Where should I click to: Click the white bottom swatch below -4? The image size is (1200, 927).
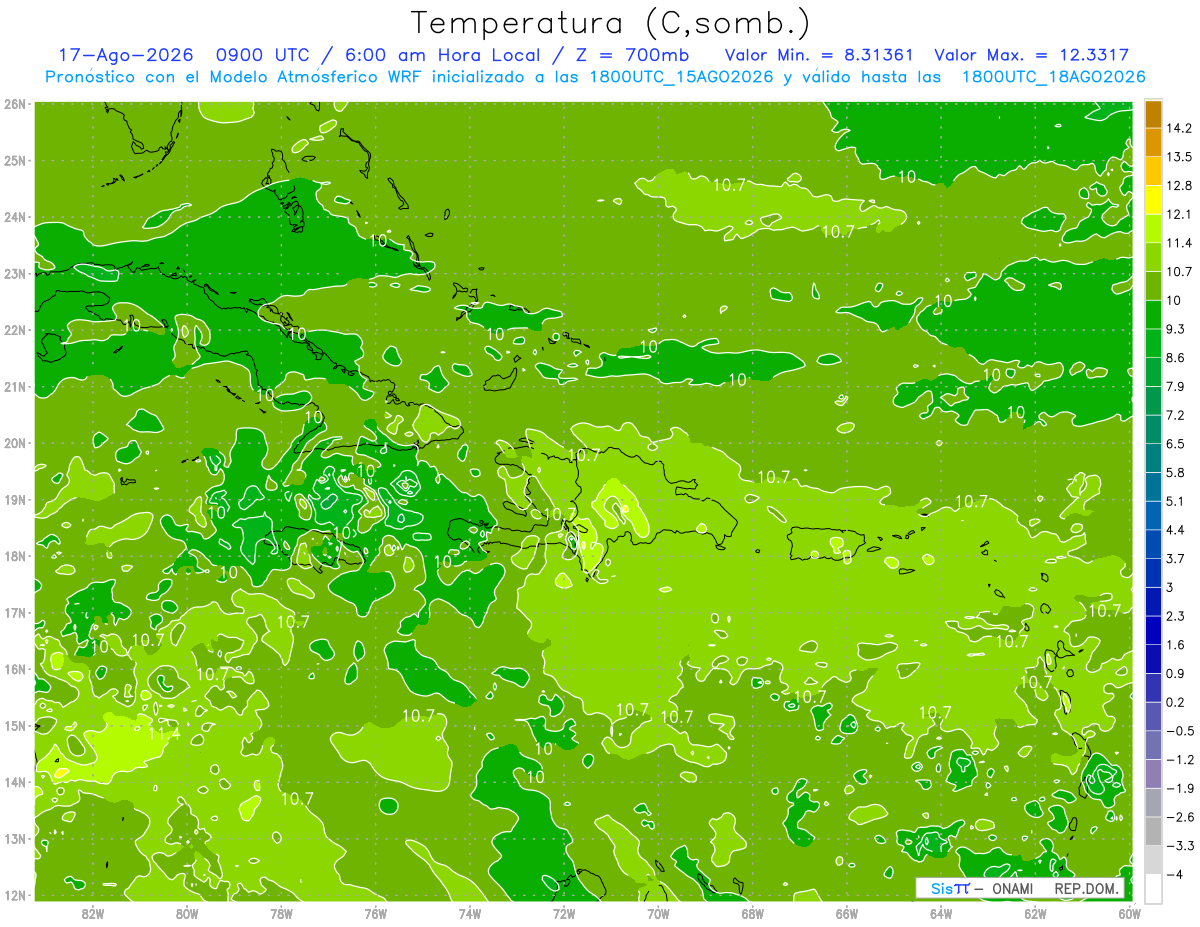coord(1153,888)
